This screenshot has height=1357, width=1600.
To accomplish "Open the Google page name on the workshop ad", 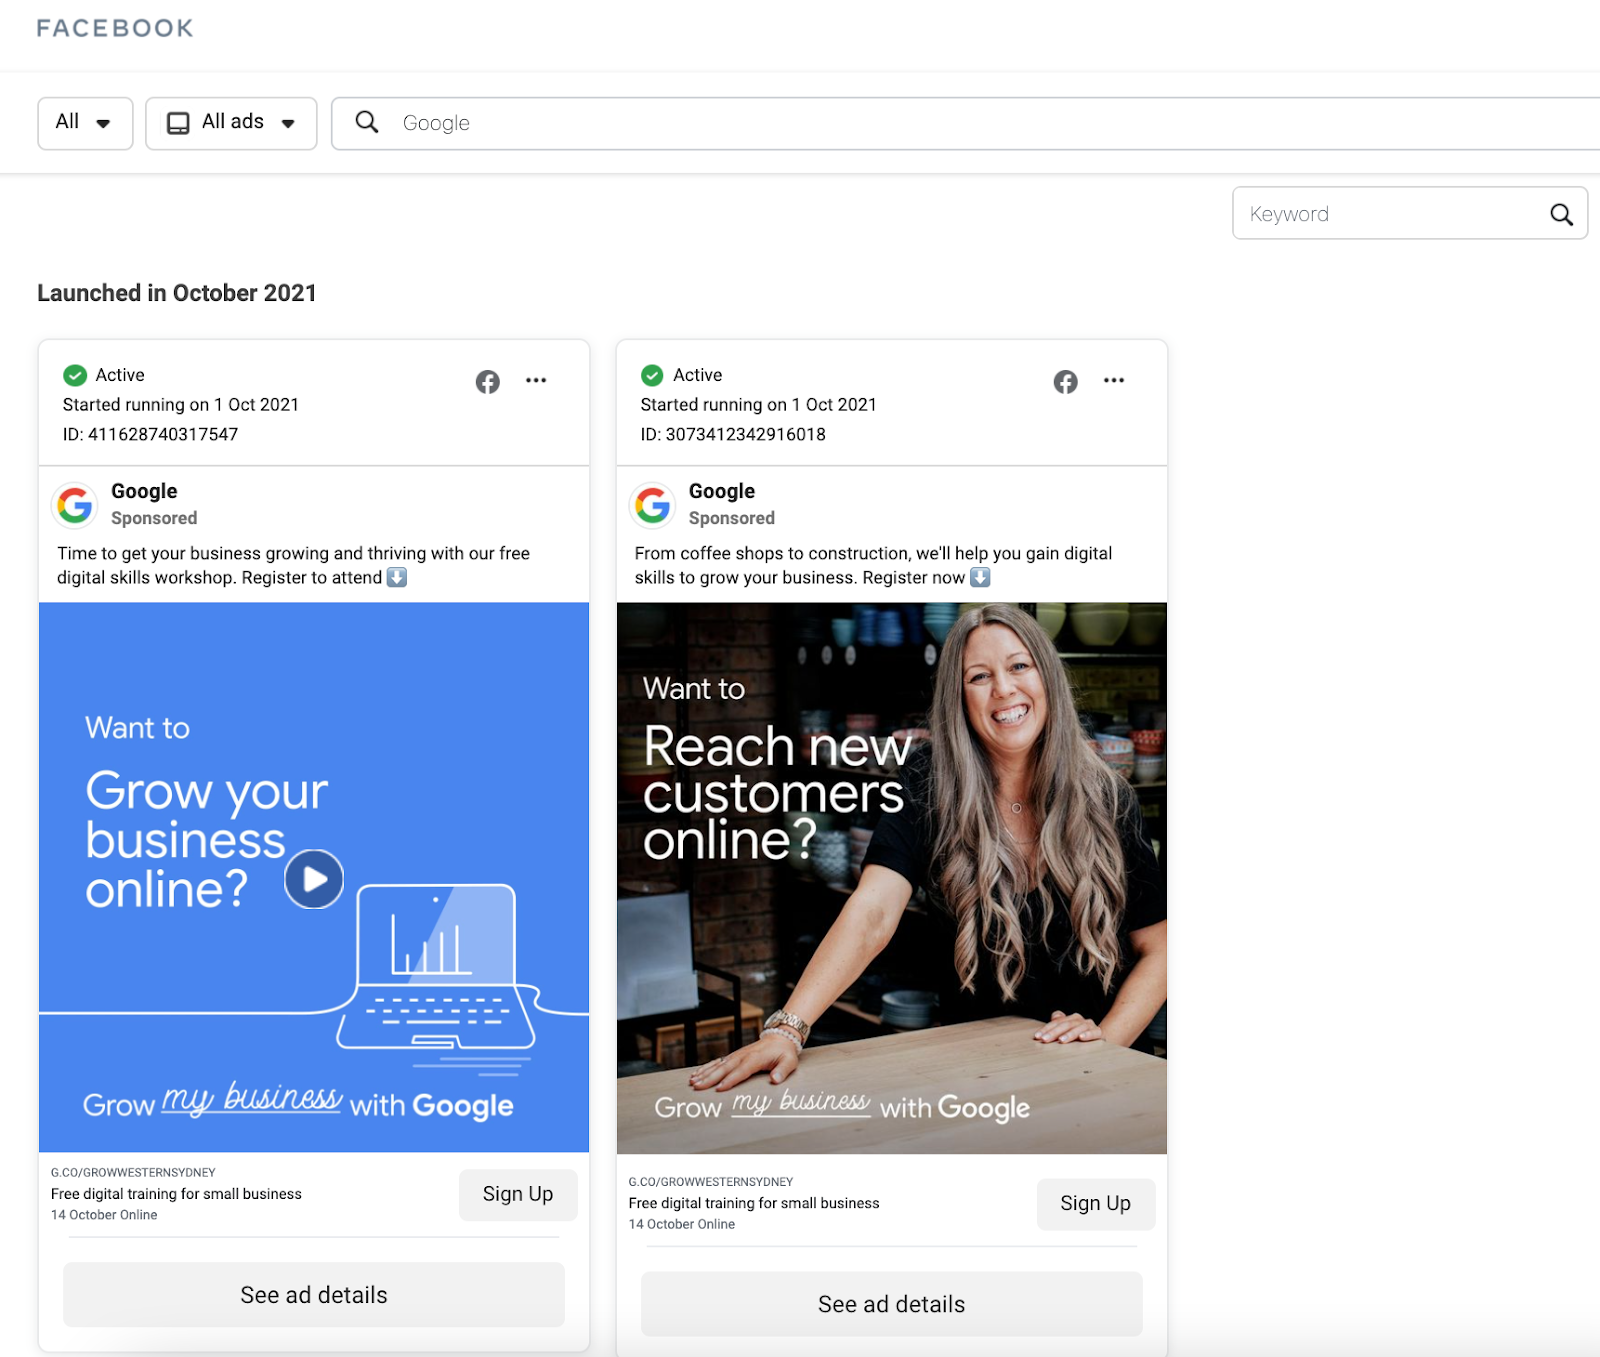I will point(144,491).
